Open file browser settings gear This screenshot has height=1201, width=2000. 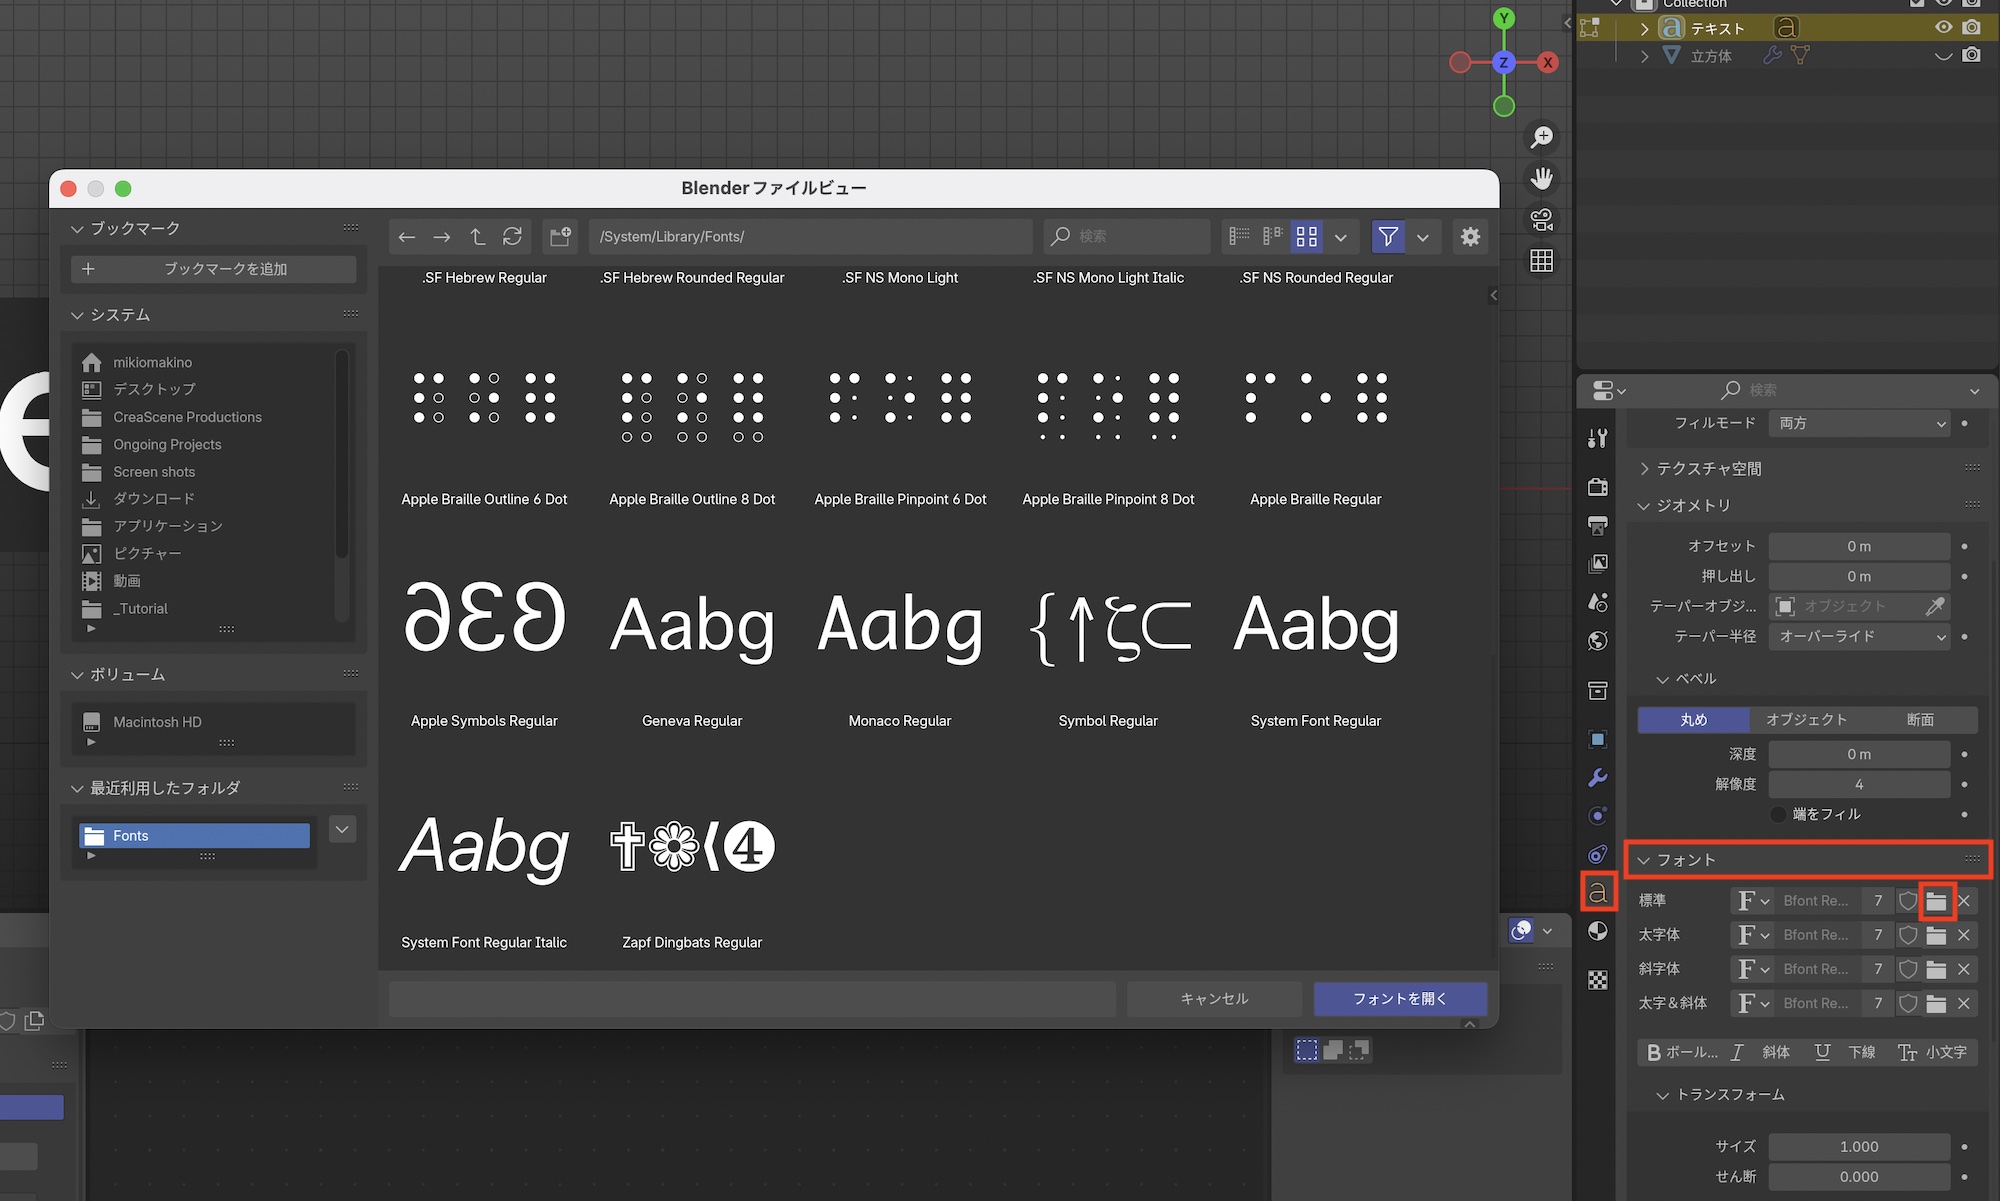[x=1470, y=237]
